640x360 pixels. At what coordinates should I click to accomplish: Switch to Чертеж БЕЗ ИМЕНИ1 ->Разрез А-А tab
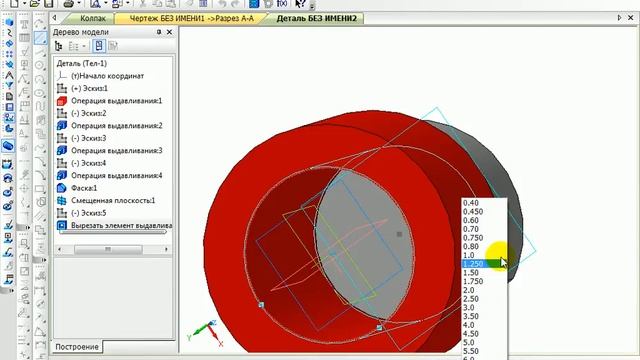191,18
